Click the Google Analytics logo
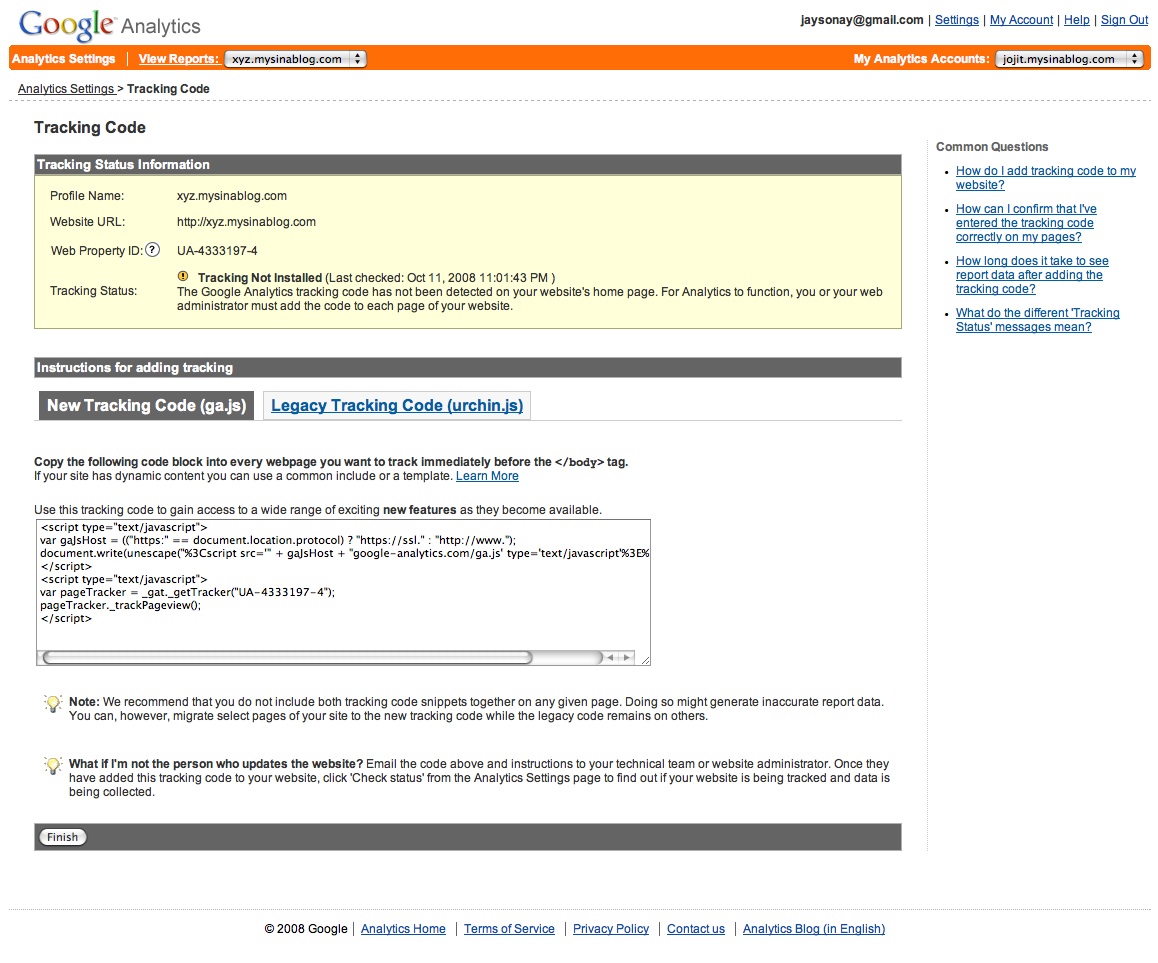This screenshot has width=1158, height=963. coord(109,25)
